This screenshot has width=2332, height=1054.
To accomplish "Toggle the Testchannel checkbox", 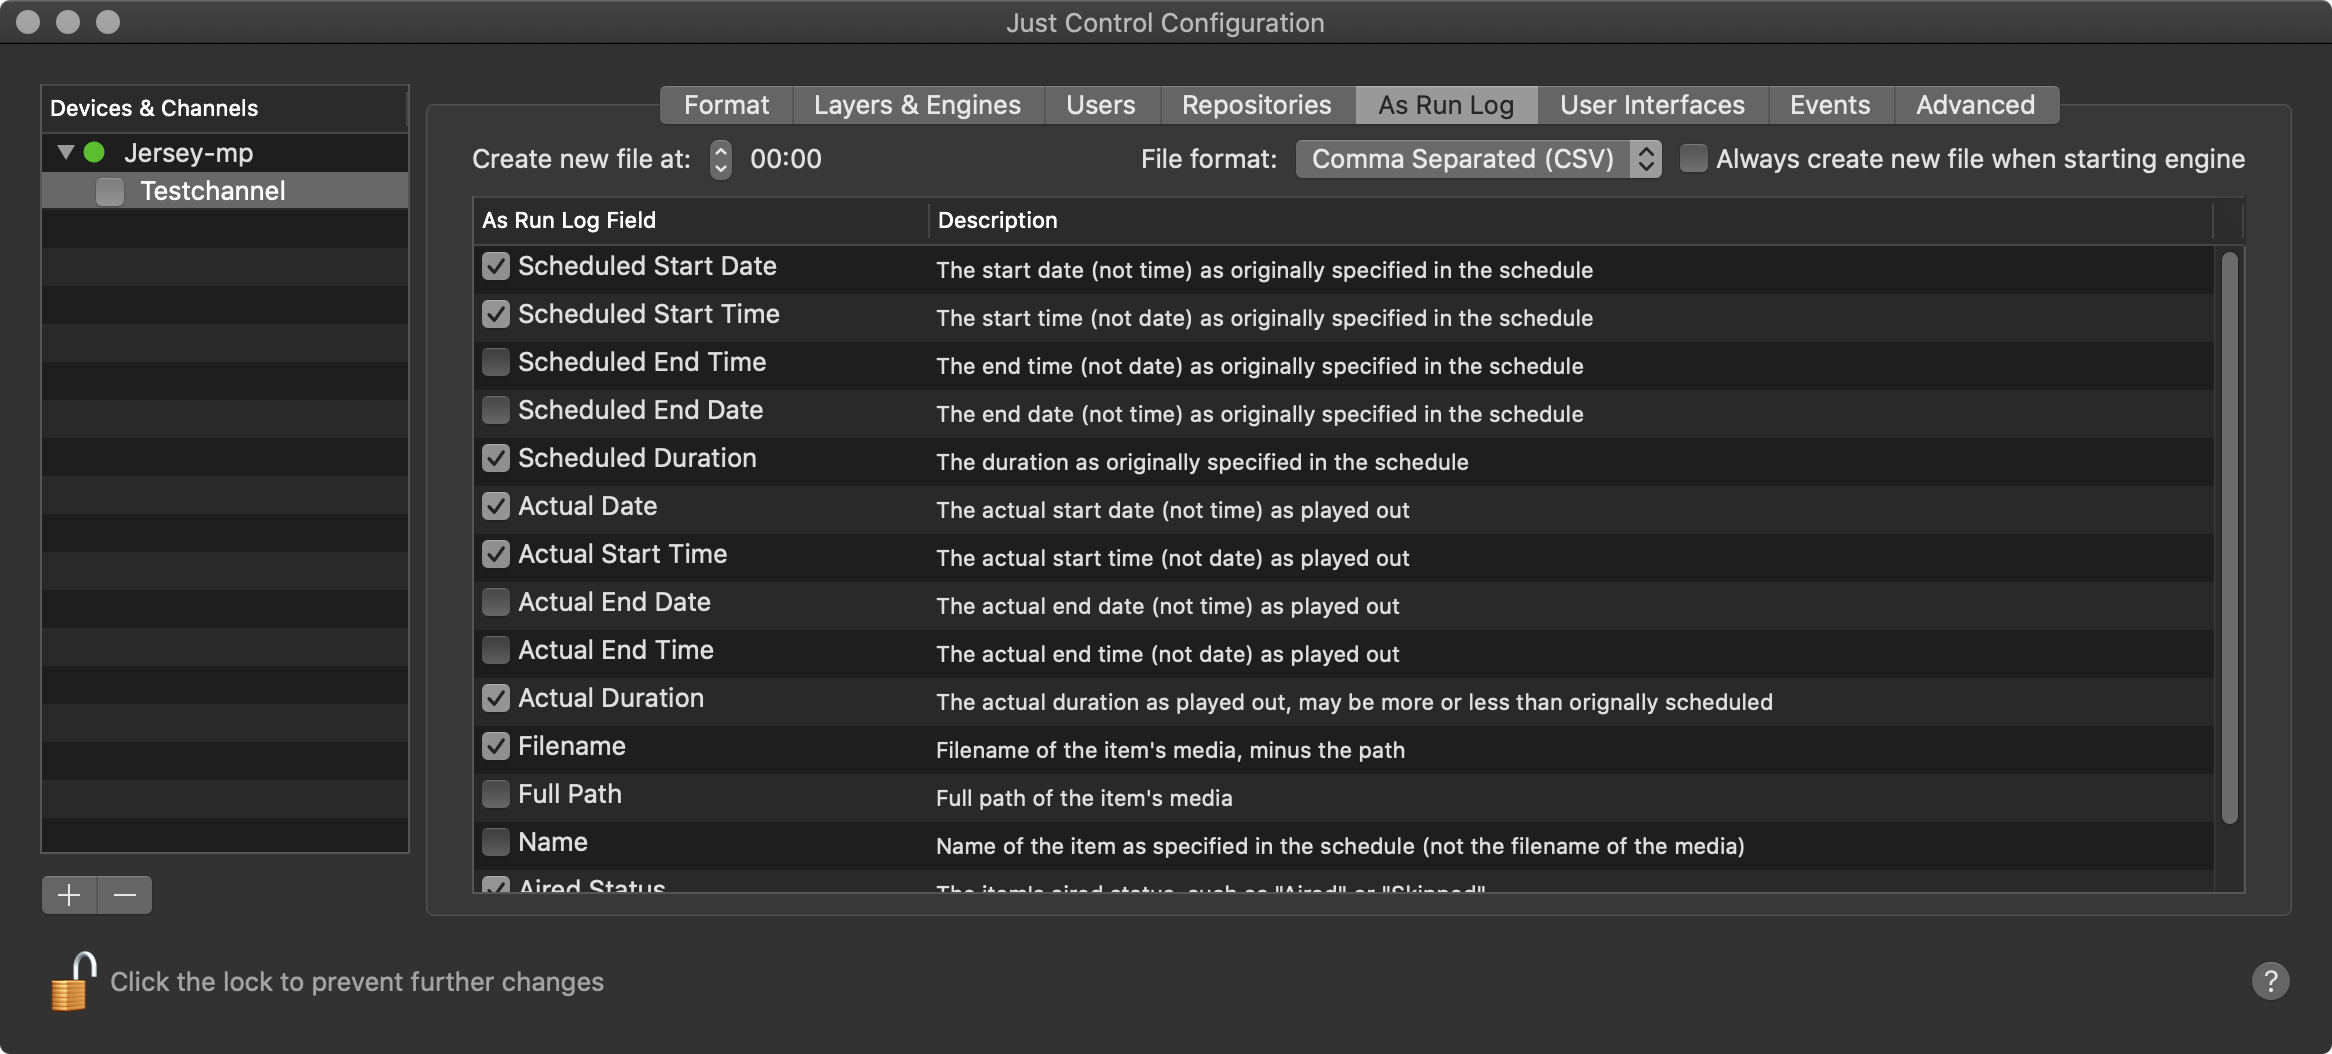I will (110, 191).
